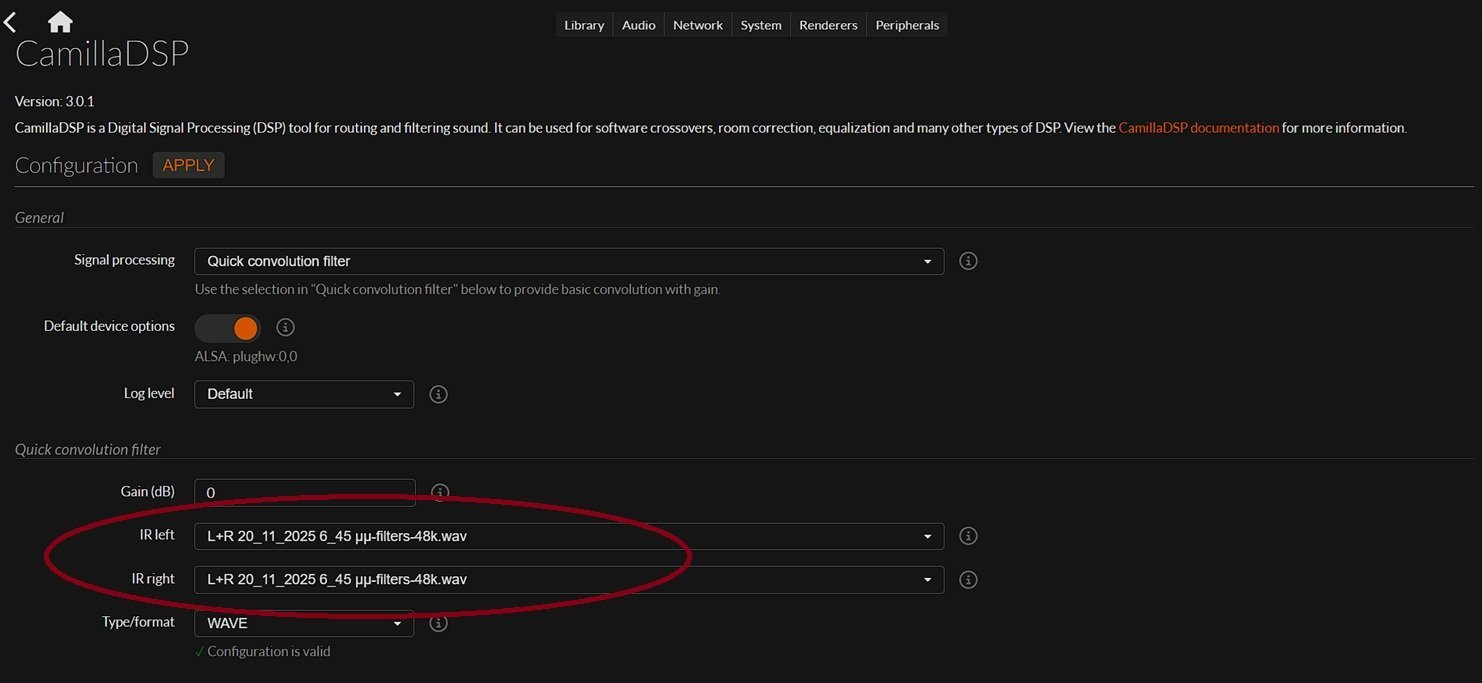Go to home via house icon
The height and width of the screenshot is (683, 1482).
(60, 22)
